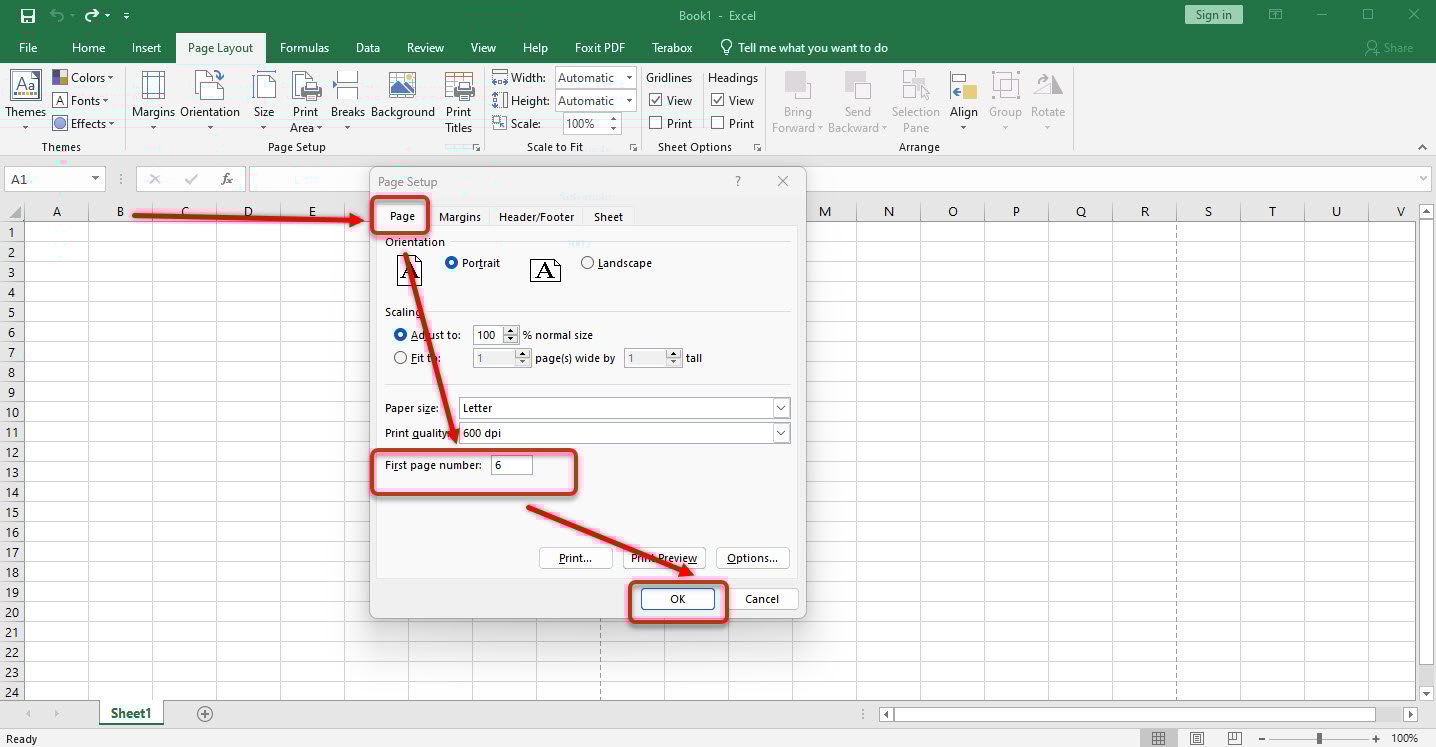Open the Foxit PDF tab
This screenshot has height=747, width=1436.
tap(600, 47)
